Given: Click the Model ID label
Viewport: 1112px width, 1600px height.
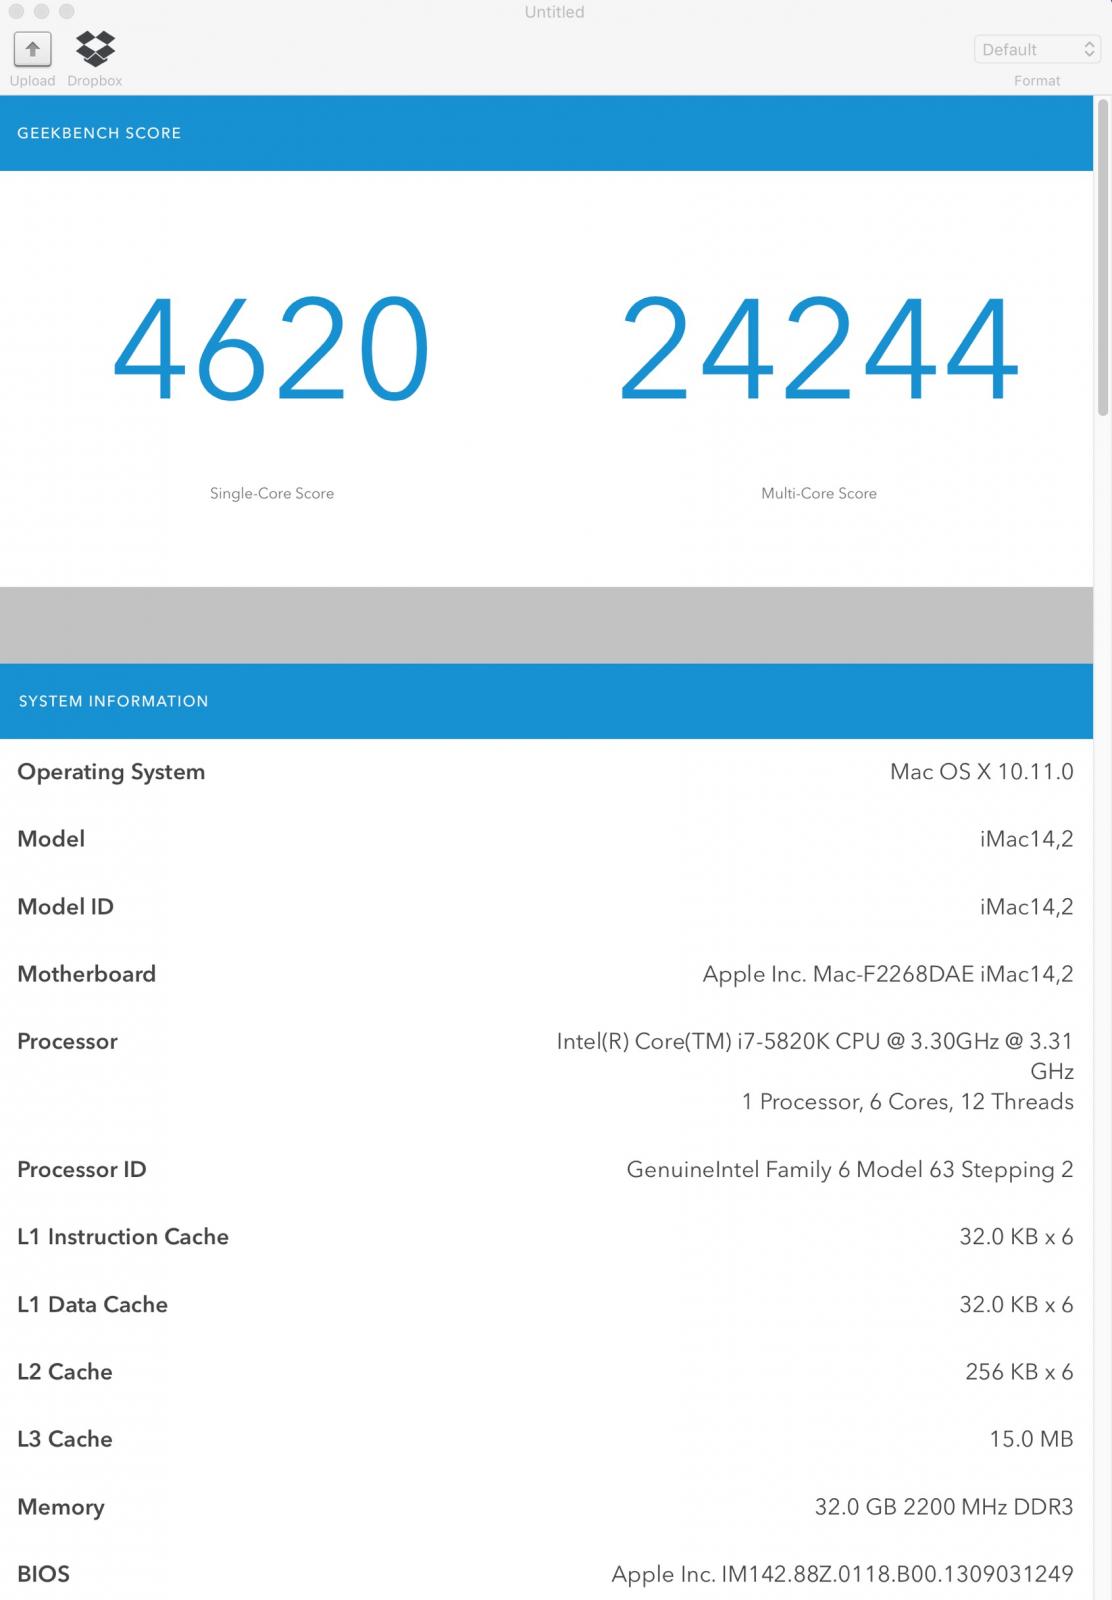Looking at the screenshot, I should pos(66,907).
